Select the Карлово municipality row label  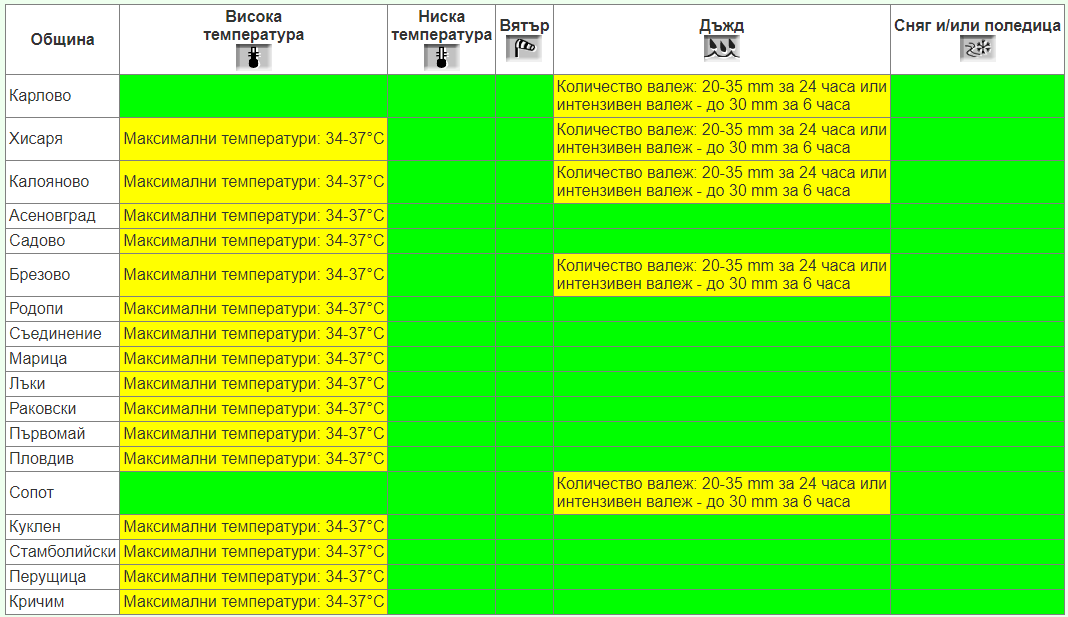[40, 96]
